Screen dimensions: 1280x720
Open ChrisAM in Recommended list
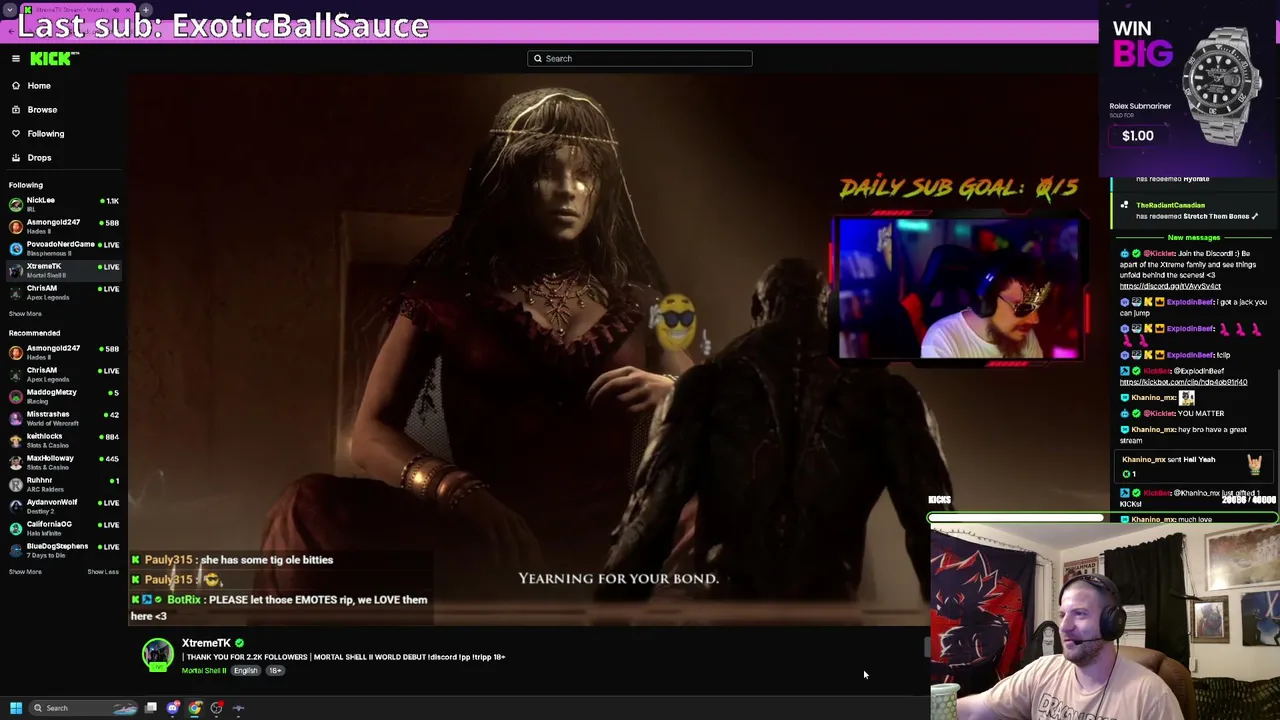tap(64, 374)
